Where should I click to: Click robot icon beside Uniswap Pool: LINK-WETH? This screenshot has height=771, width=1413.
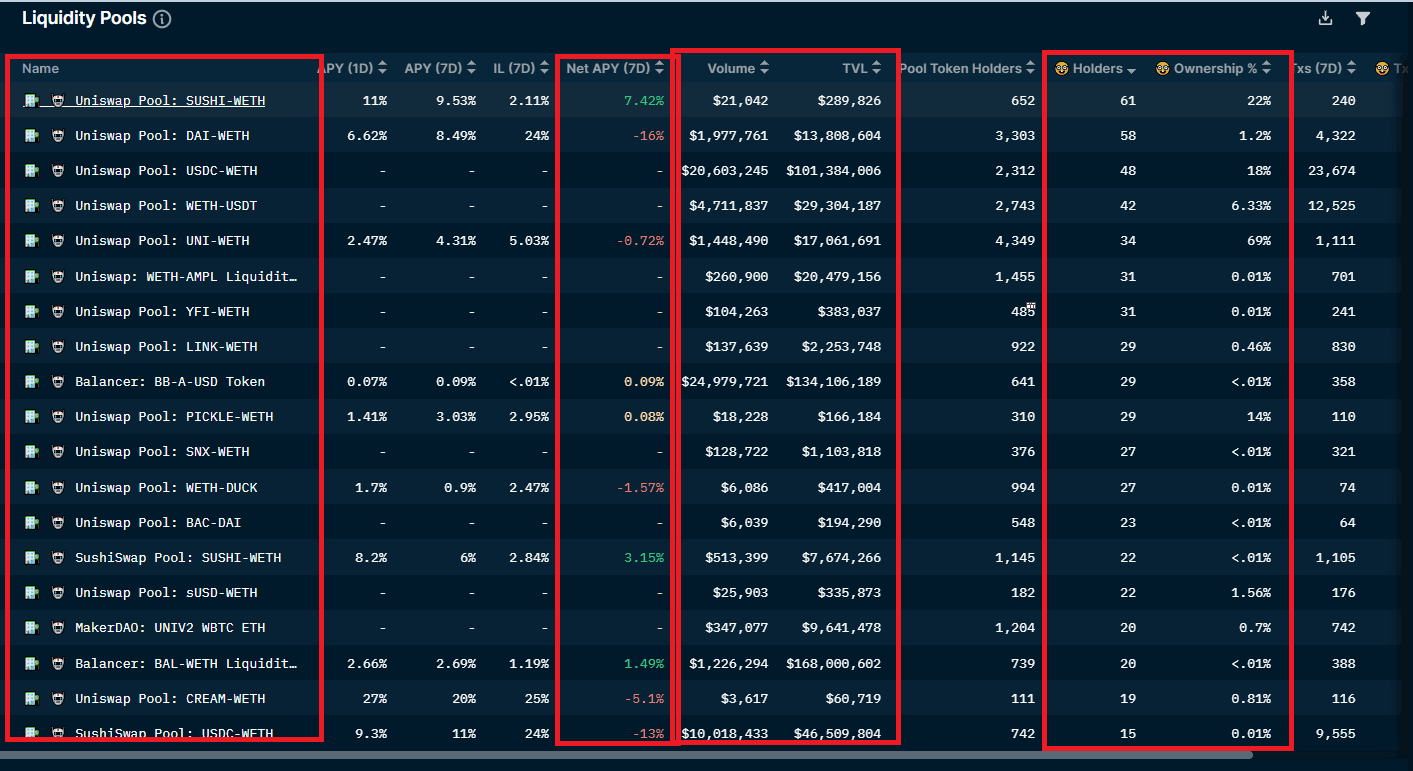tap(57, 347)
